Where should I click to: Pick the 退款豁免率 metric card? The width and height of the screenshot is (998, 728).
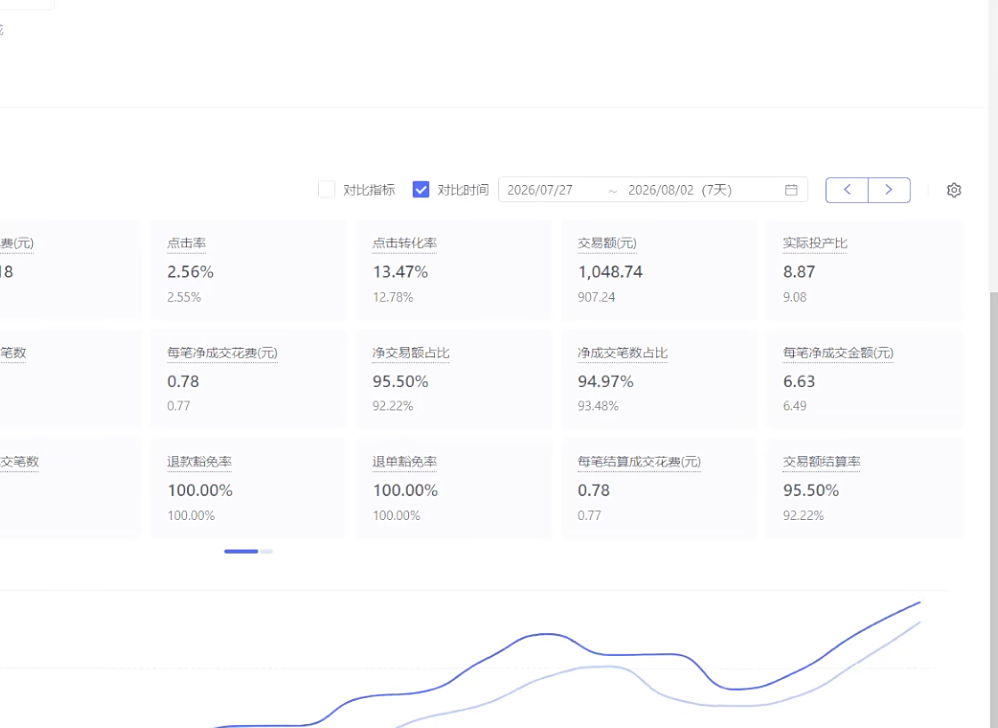pyautogui.click(x=248, y=489)
